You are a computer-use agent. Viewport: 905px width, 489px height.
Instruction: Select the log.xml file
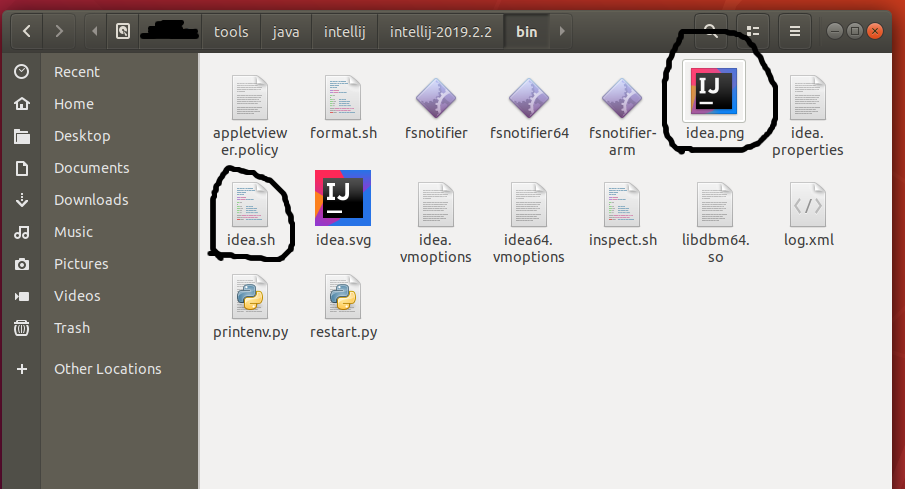(808, 215)
